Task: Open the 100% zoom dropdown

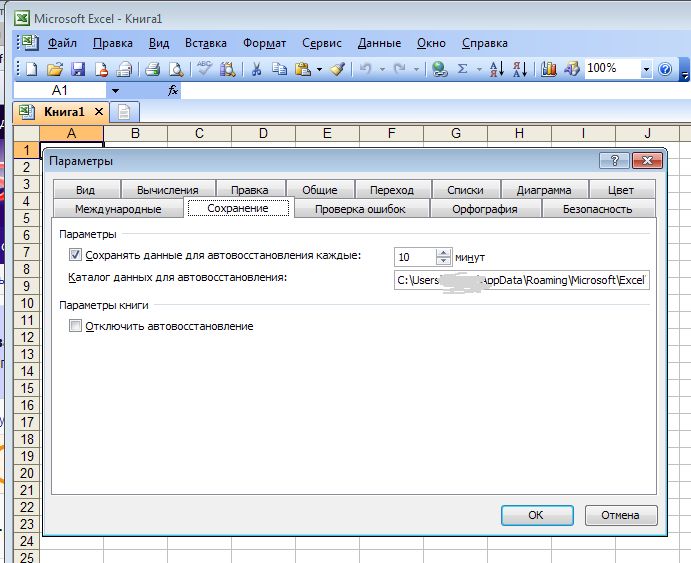Action: [646, 69]
